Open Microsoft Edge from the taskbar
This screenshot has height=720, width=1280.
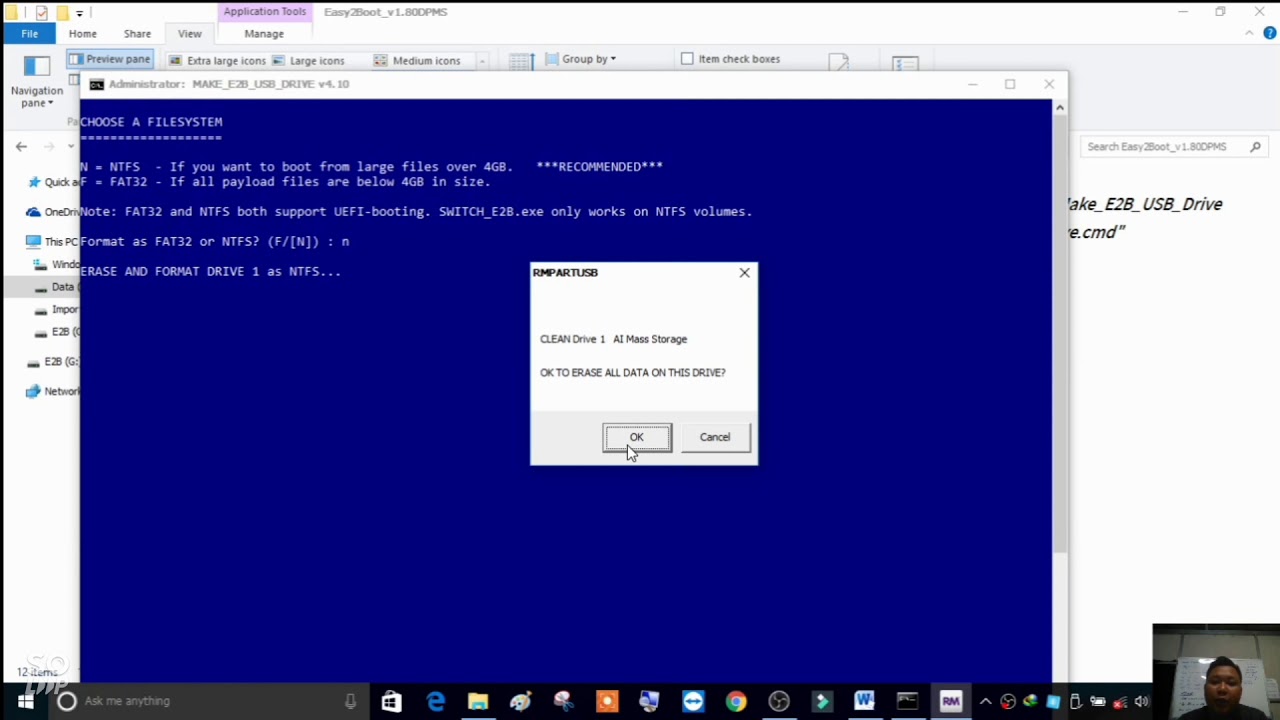coord(435,701)
